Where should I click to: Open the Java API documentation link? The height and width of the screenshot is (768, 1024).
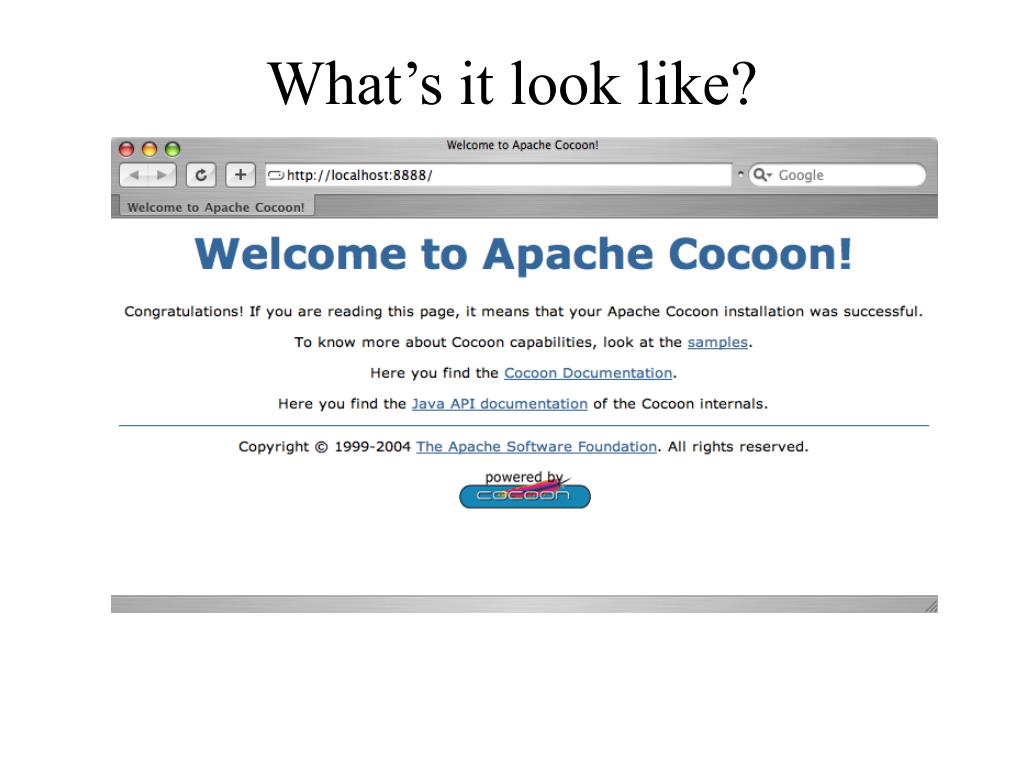tap(500, 404)
